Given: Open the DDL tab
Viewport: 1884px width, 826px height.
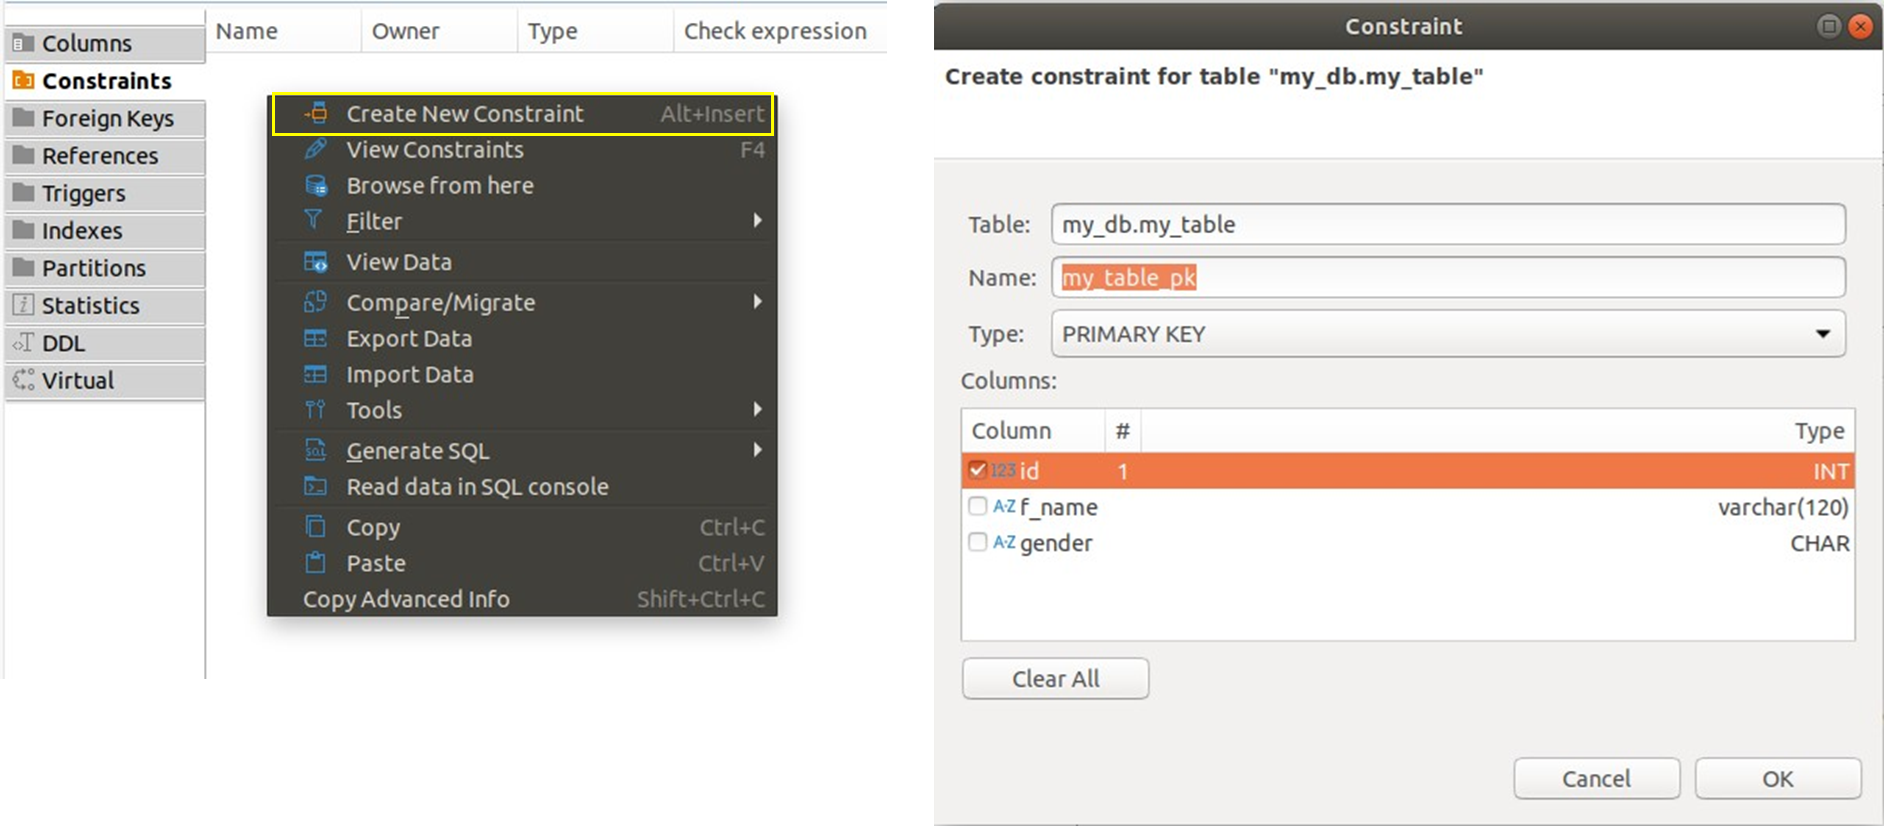Looking at the screenshot, I should (105, 343).
